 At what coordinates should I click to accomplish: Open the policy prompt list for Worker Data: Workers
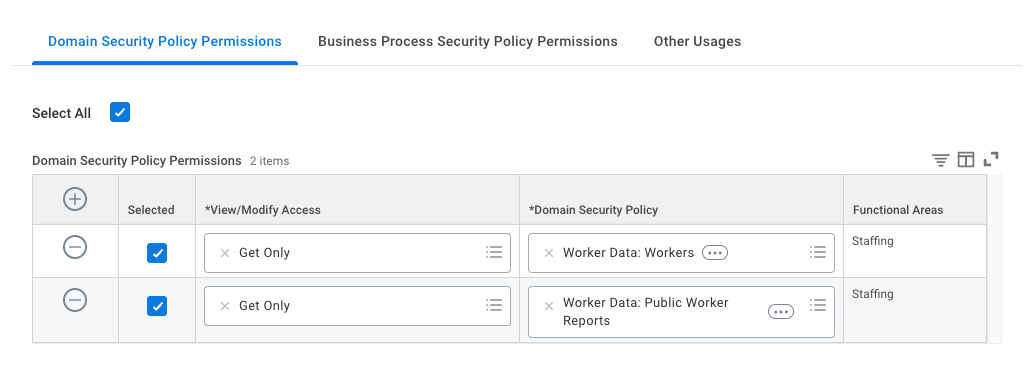pyautogui.click(x=818, y=252)
